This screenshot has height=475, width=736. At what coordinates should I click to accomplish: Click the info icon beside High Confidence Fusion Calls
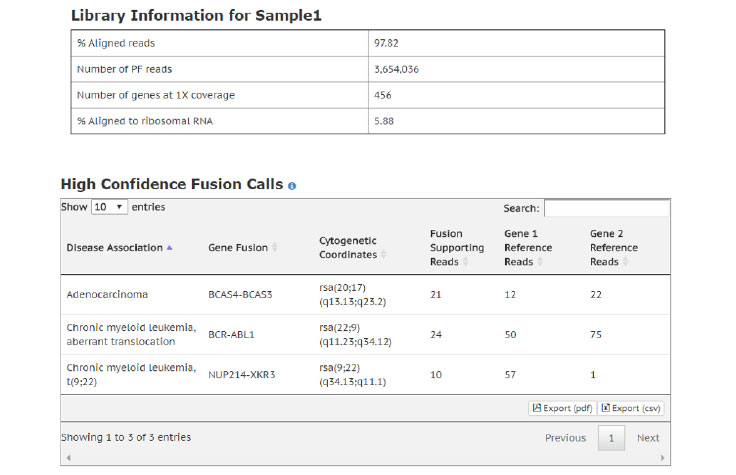tap(292, 186)
